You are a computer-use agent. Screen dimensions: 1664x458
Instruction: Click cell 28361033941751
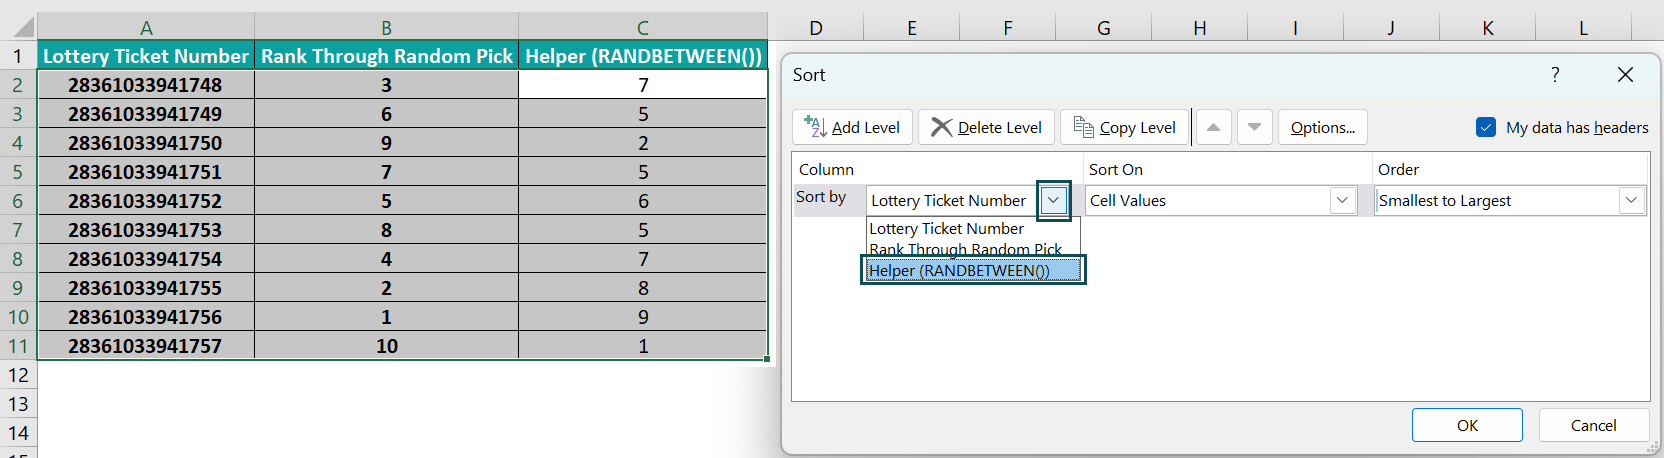[x=146, y=172]
